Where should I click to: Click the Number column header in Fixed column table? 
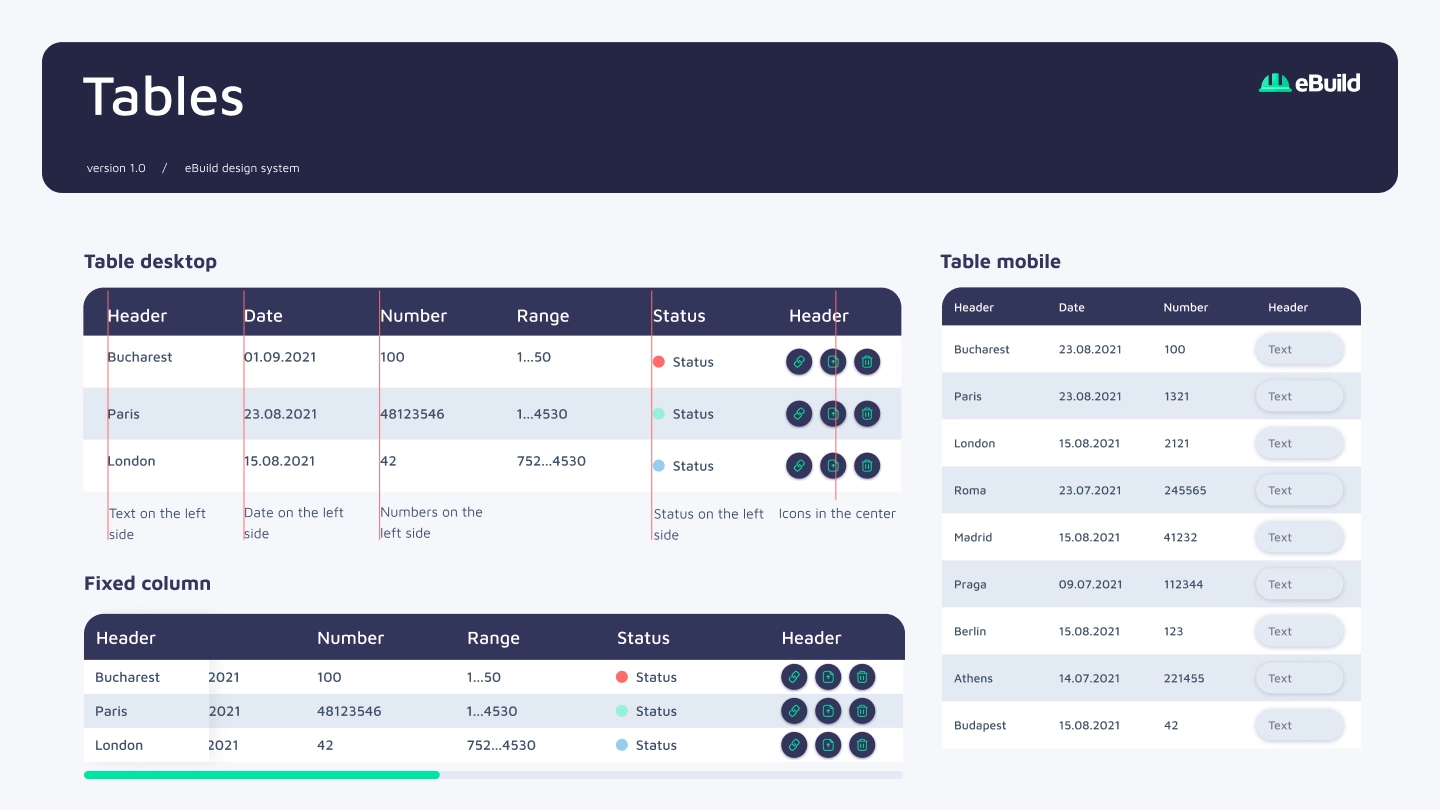pyautogui.click(x=350, y=638)
